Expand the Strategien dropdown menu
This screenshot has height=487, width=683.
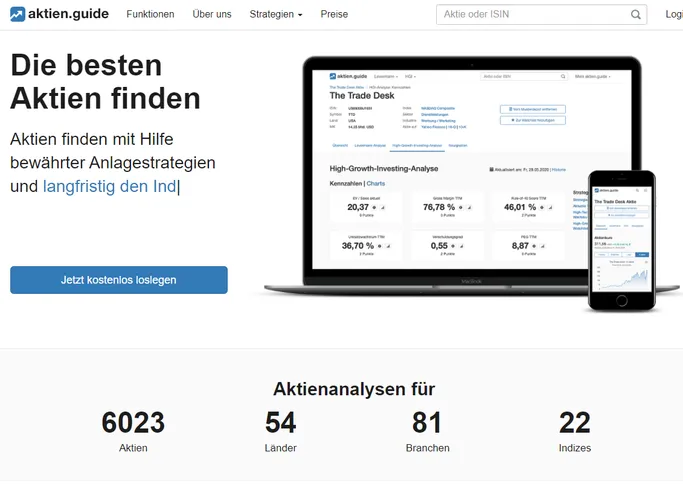coord(276,14)
